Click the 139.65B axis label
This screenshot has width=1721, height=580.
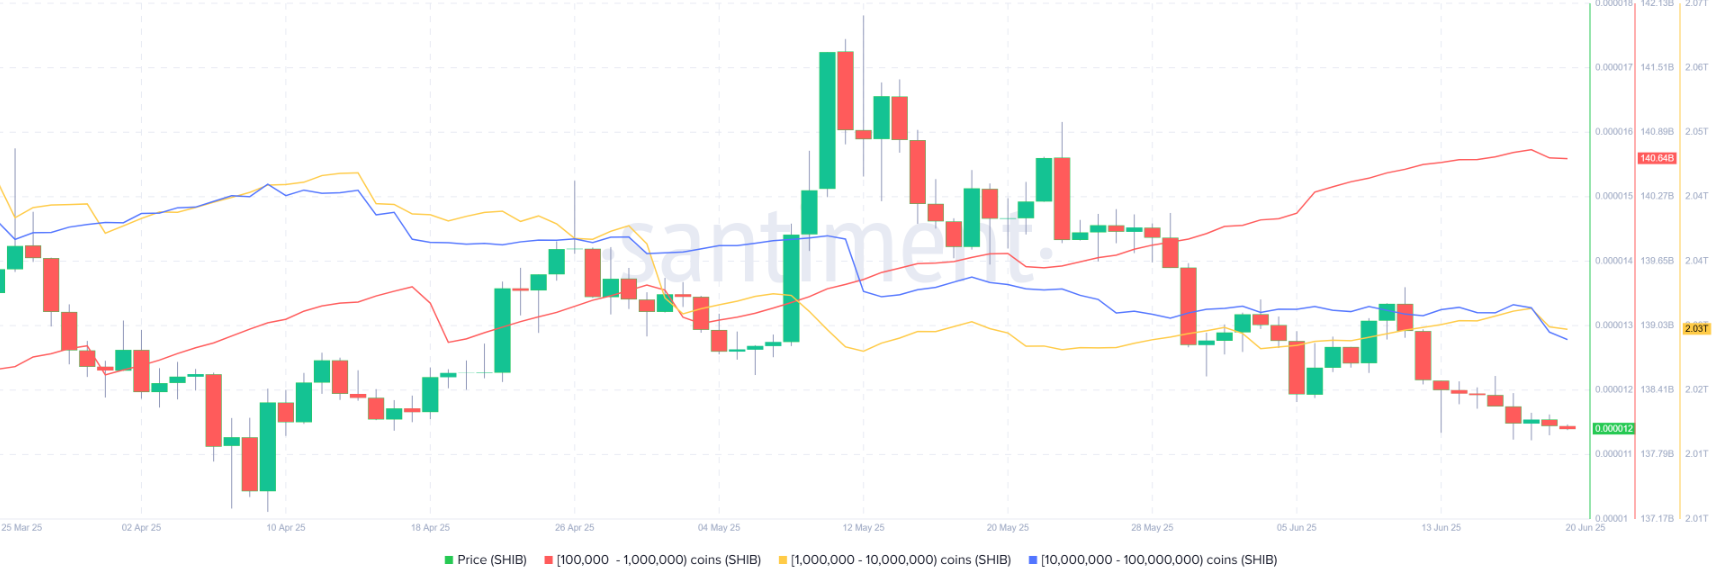tap(1656, 260)
